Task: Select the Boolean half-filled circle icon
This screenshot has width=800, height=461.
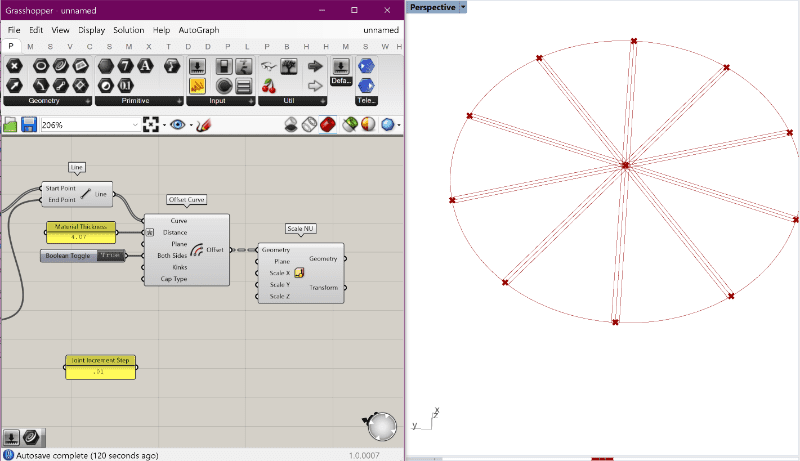Action: pos(106,86)
